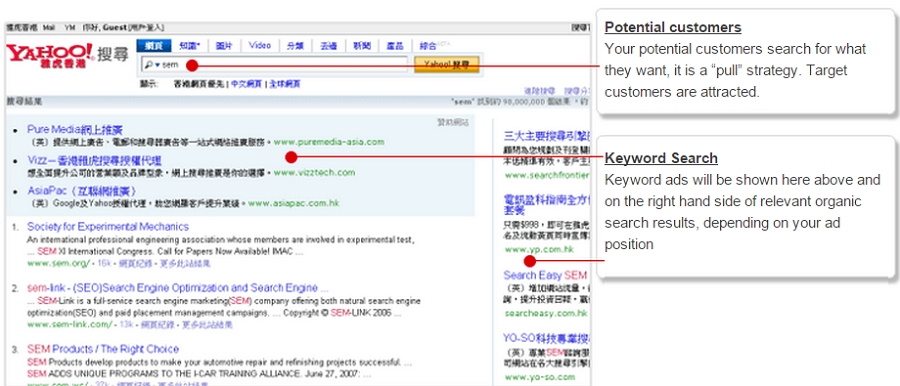This screenshot has height=386, width=900.
Task: Open the YM link in the top bar
Action: (69, 28)
